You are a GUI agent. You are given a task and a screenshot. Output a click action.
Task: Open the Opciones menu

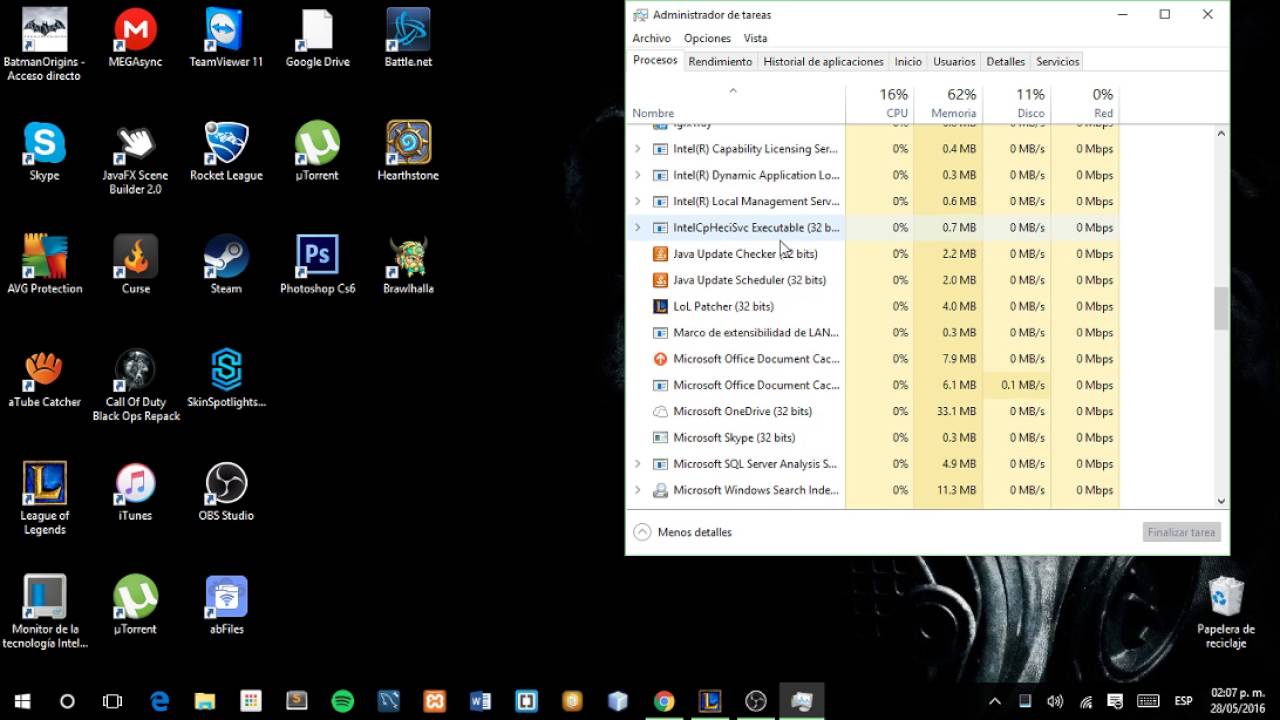coord(707,38)
